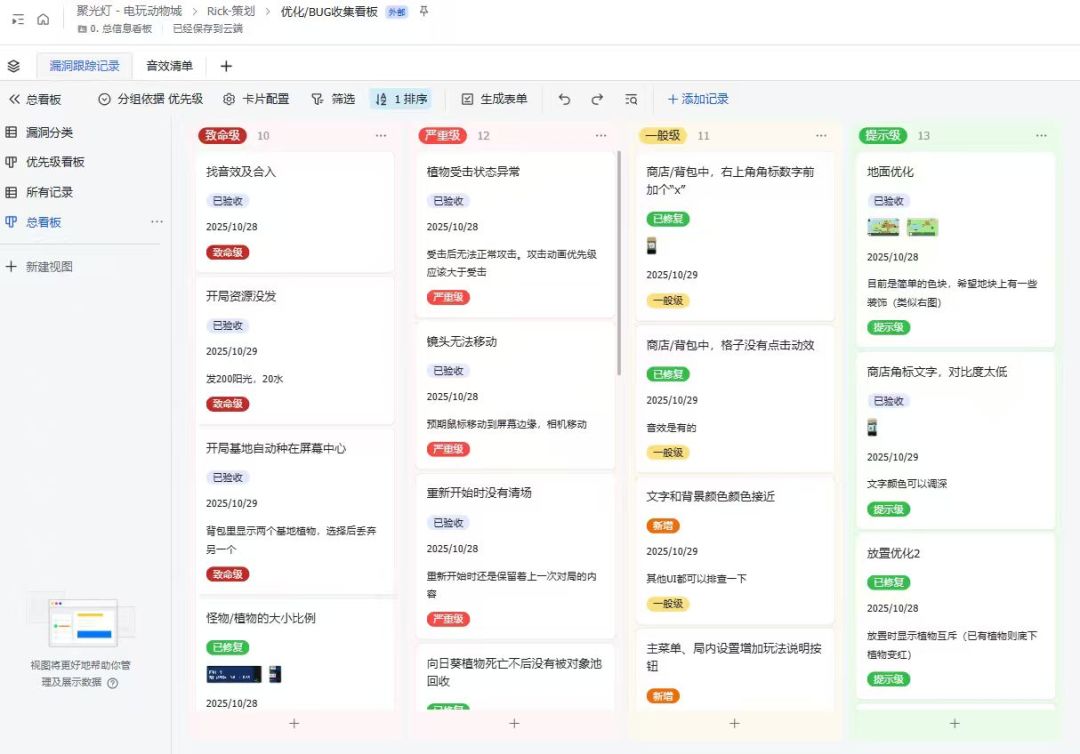Screen dimensions: 1080x754
Task: Open the 1 排序 sort settings
Action: [401, 99]
